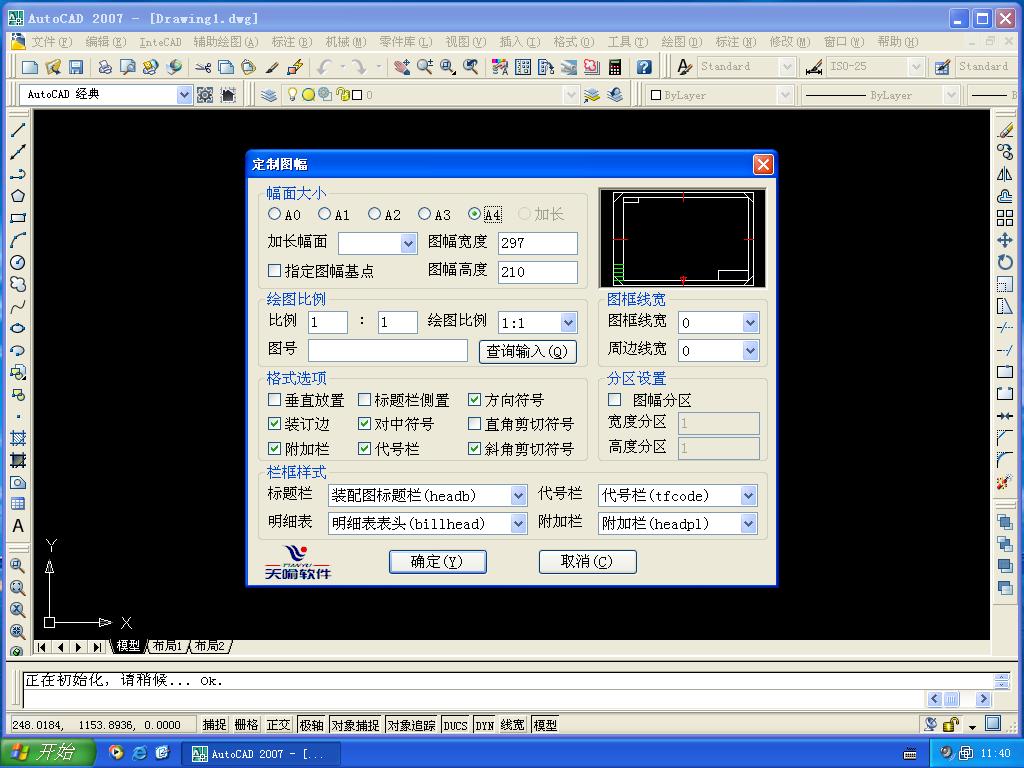This screenshot has height=768, width=1024.
Task: Click the 图号 input field
Action: pos(388,351)
